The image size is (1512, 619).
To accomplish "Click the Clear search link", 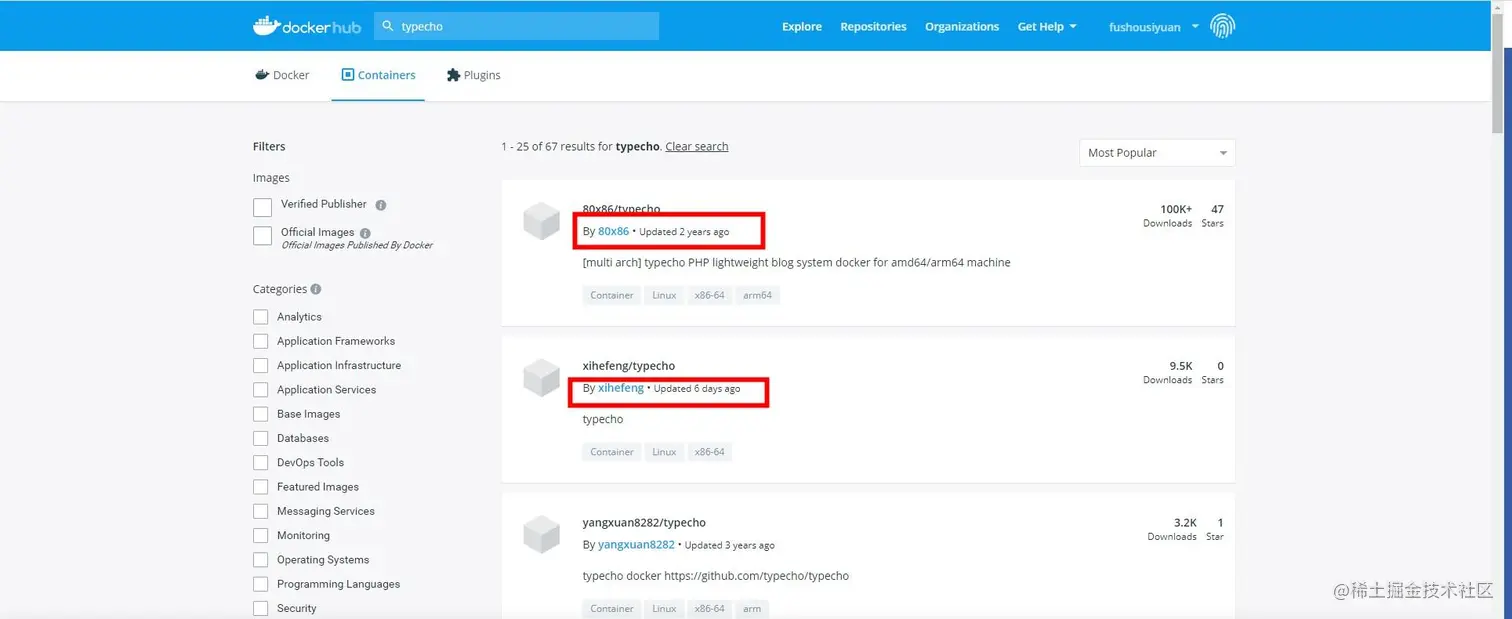I will 697,146.
